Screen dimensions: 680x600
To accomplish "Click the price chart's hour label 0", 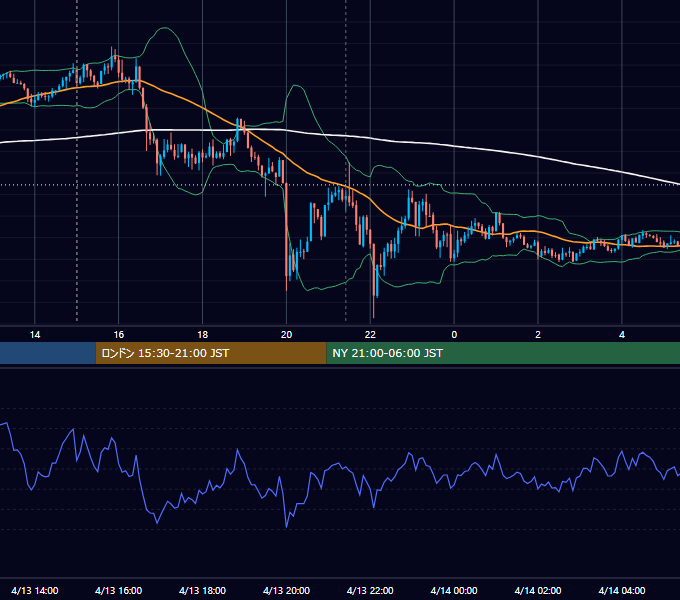I will click(x=454, y=335).
